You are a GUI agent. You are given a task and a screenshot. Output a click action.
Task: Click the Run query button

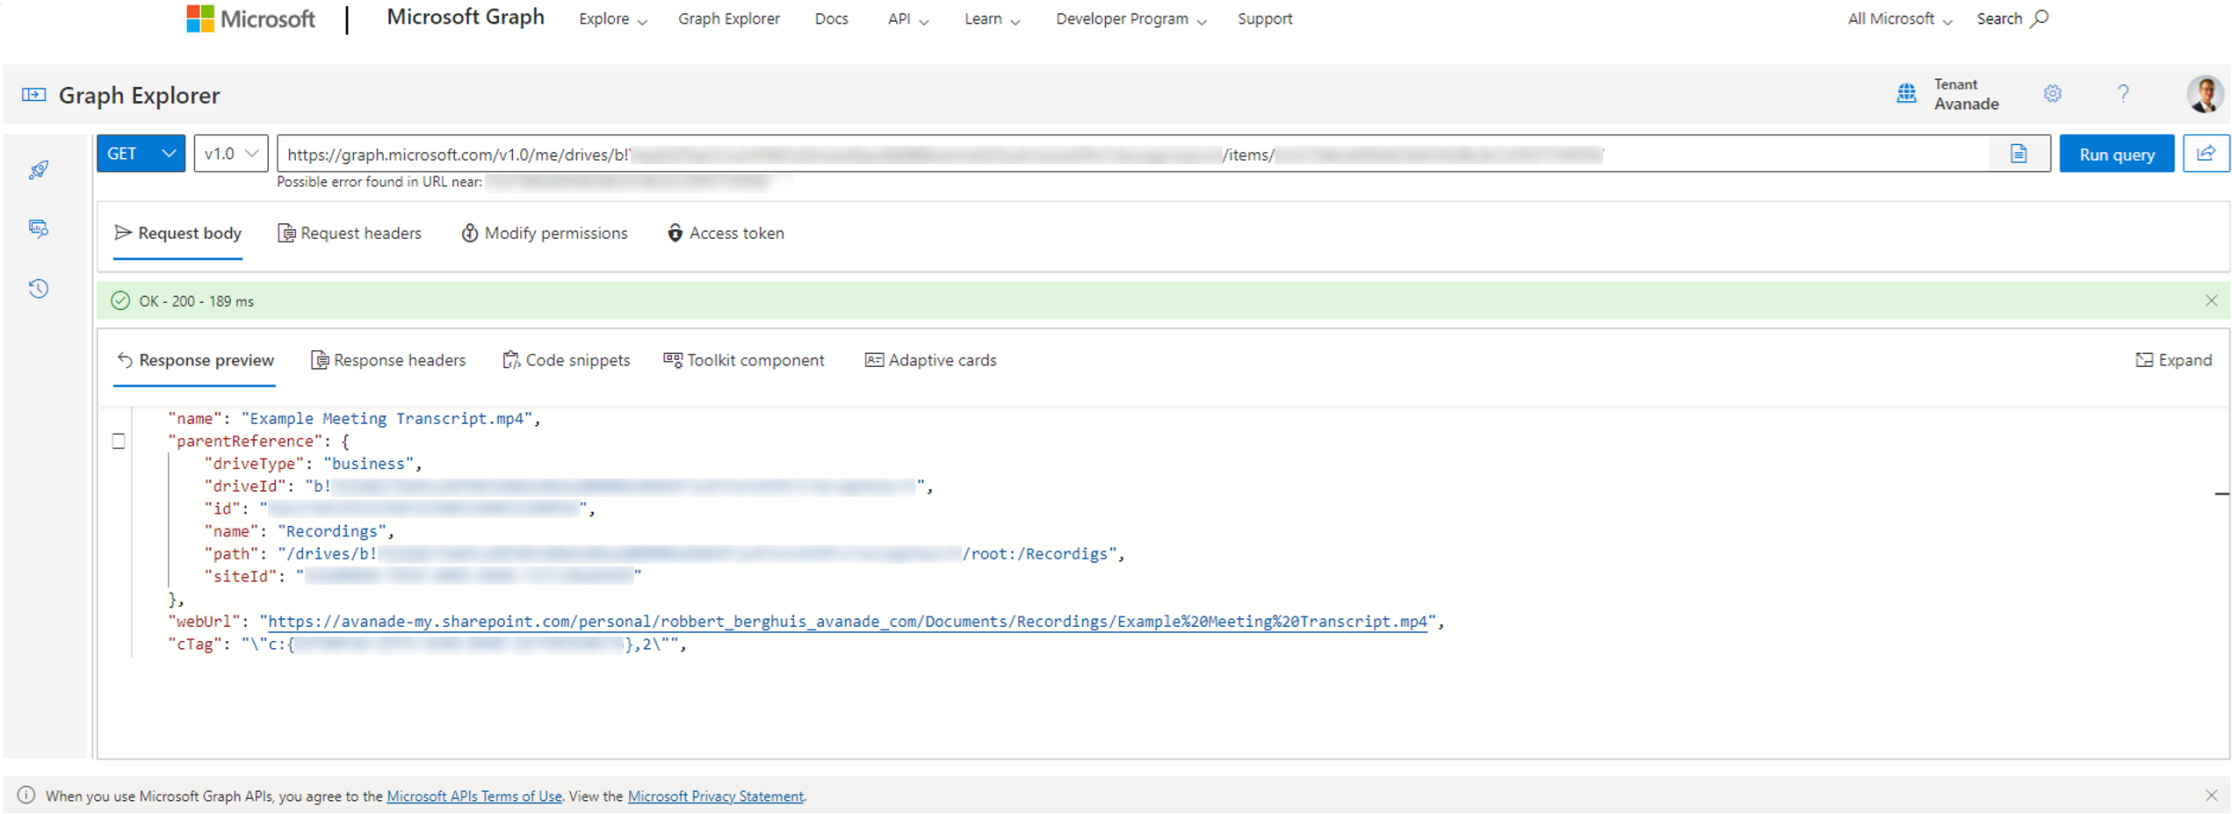pyautogui.click(x=2117, y=154)
